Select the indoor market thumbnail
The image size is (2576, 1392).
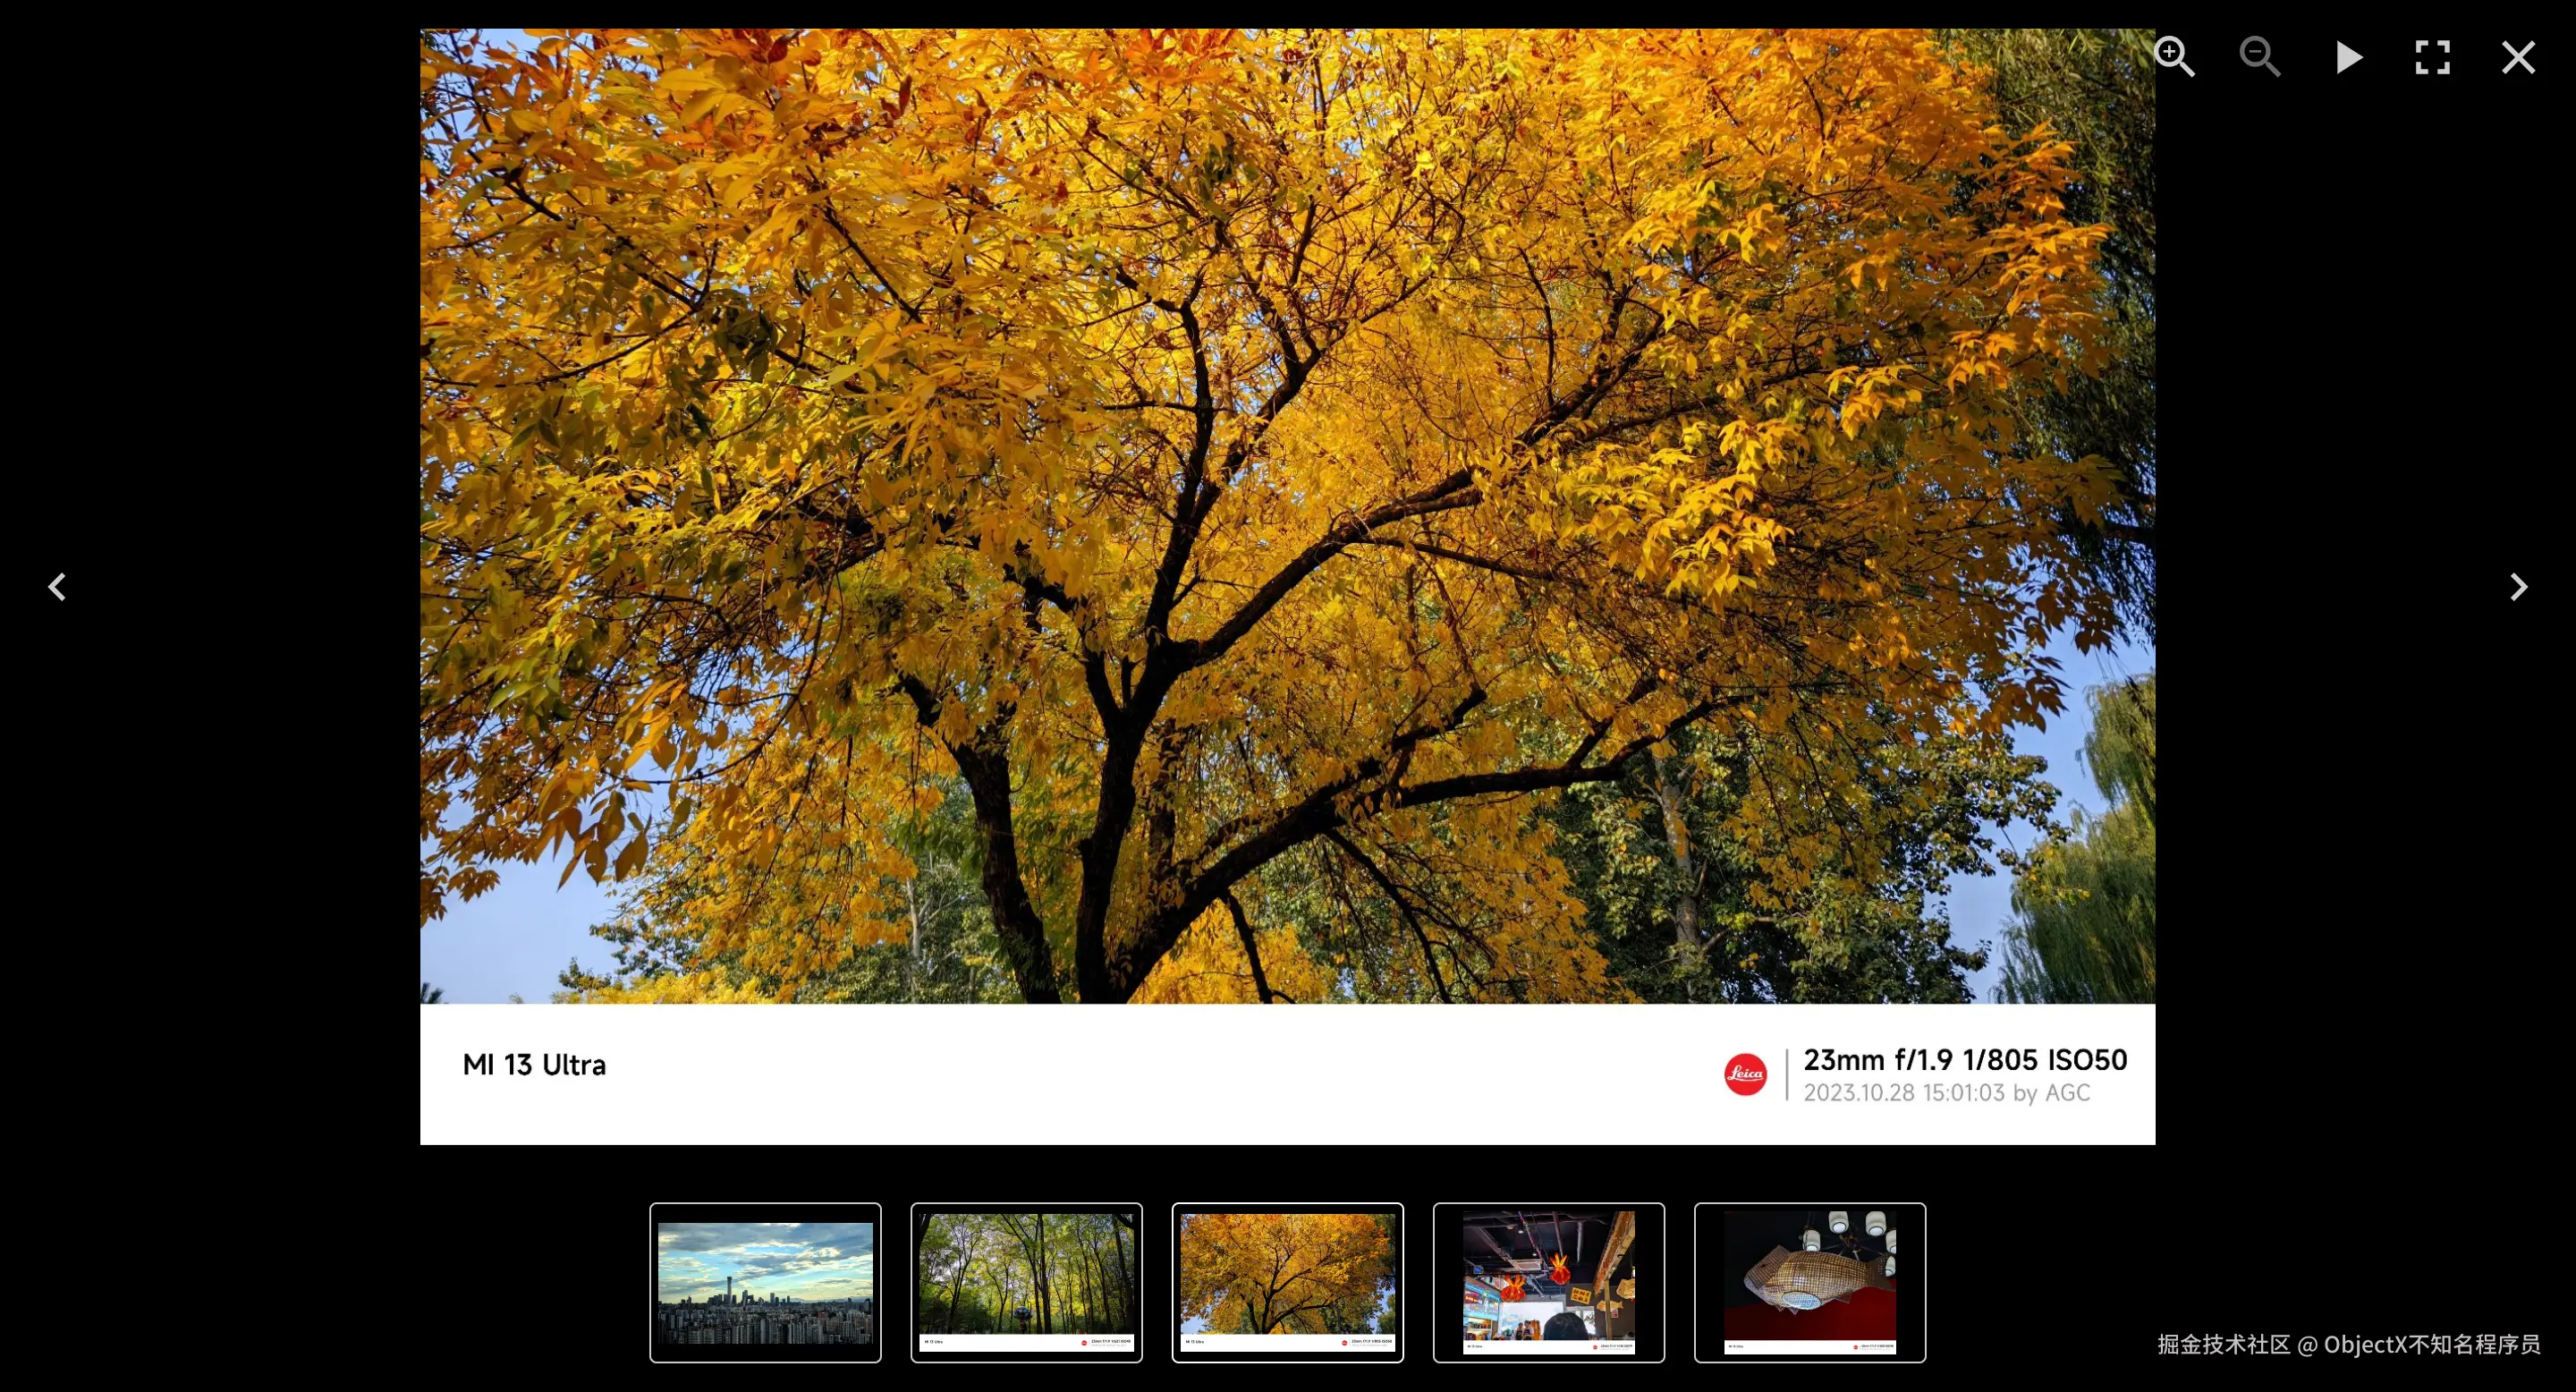[1548, 1282]
